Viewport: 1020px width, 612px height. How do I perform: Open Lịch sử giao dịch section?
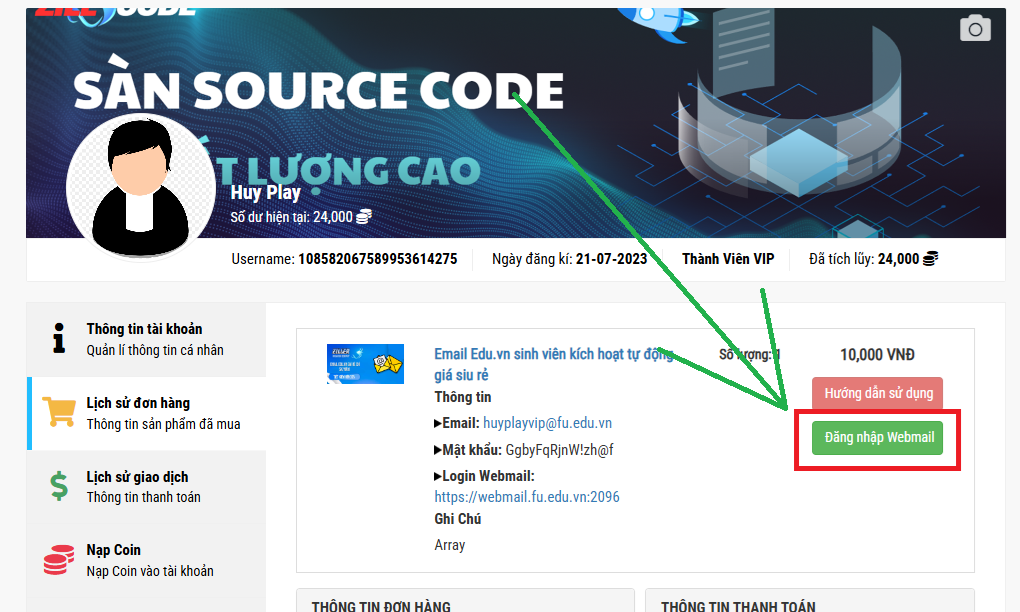coord(137,477)
